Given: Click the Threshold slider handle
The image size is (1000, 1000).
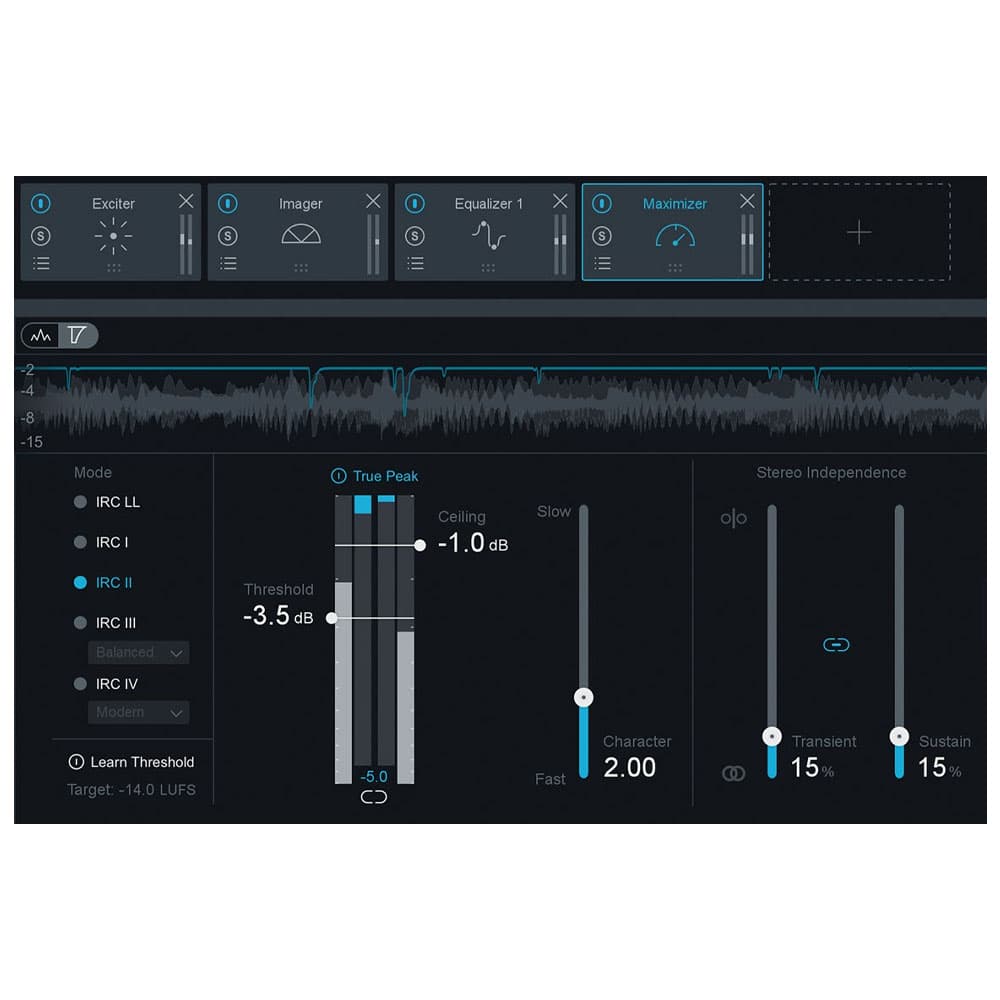Looking at the screenshot, I should 332,618.
